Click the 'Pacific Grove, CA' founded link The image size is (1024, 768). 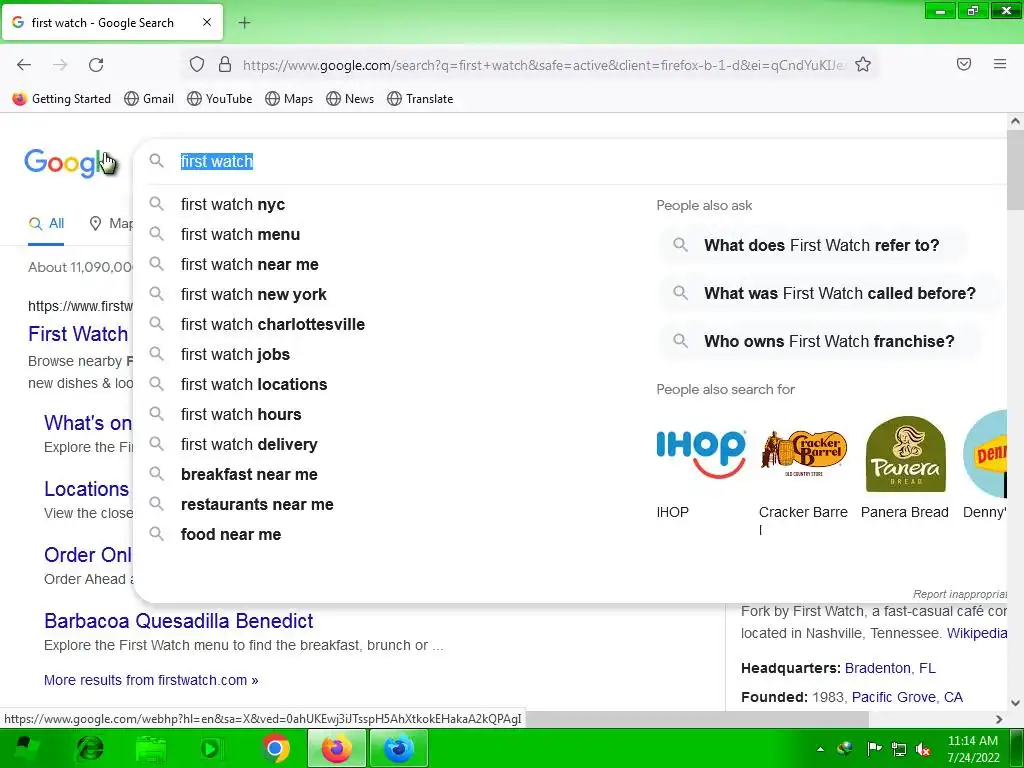[x=907, y=697]
